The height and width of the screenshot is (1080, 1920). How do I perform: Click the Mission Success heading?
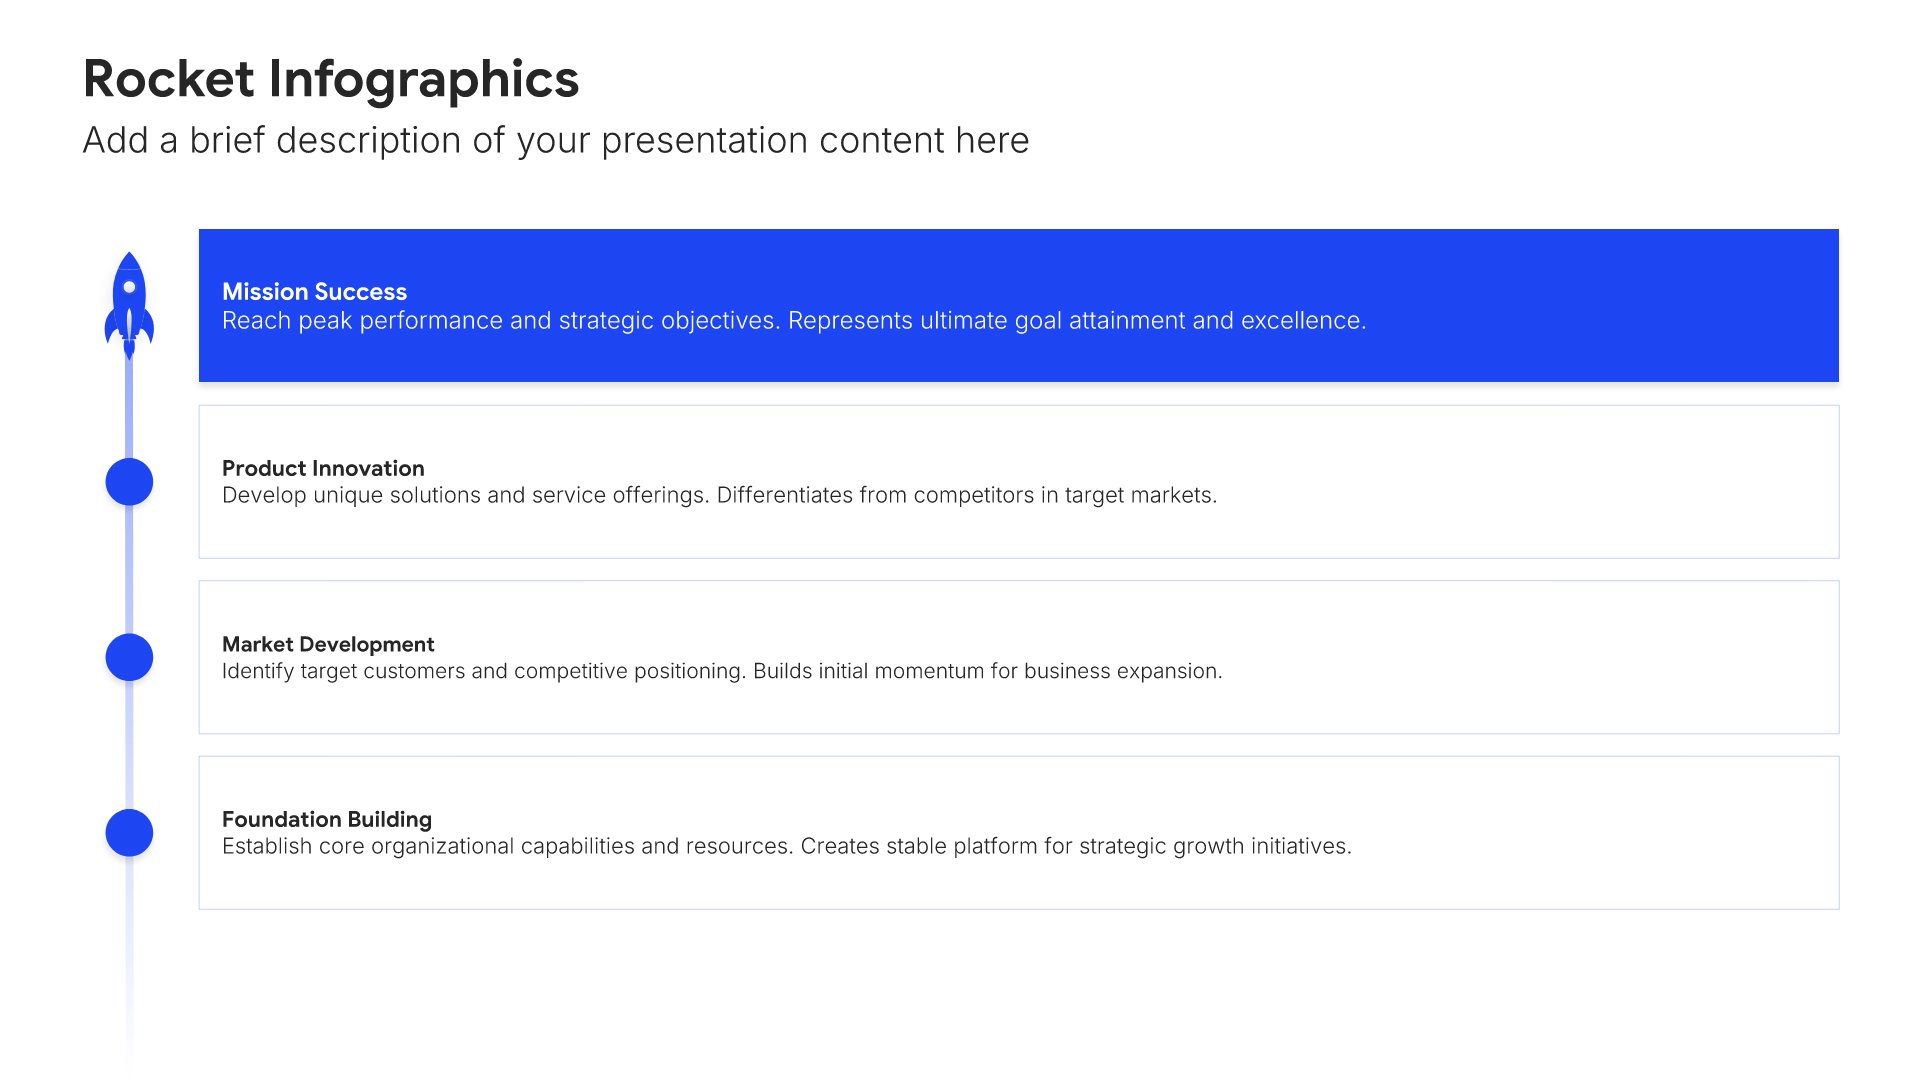pyautogui.click(x=314, y=292)
